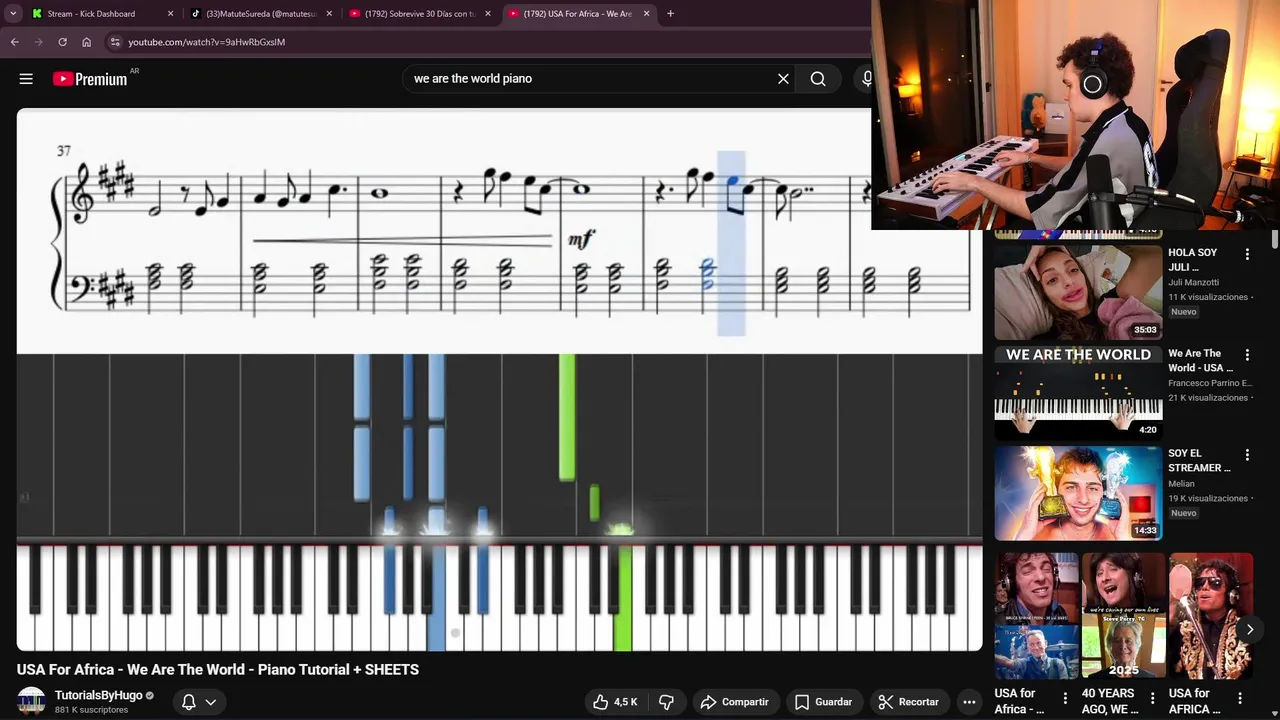Pause video by clicking the sheet music
This screenshot has width=1280, height=720.
coord(500,231)
